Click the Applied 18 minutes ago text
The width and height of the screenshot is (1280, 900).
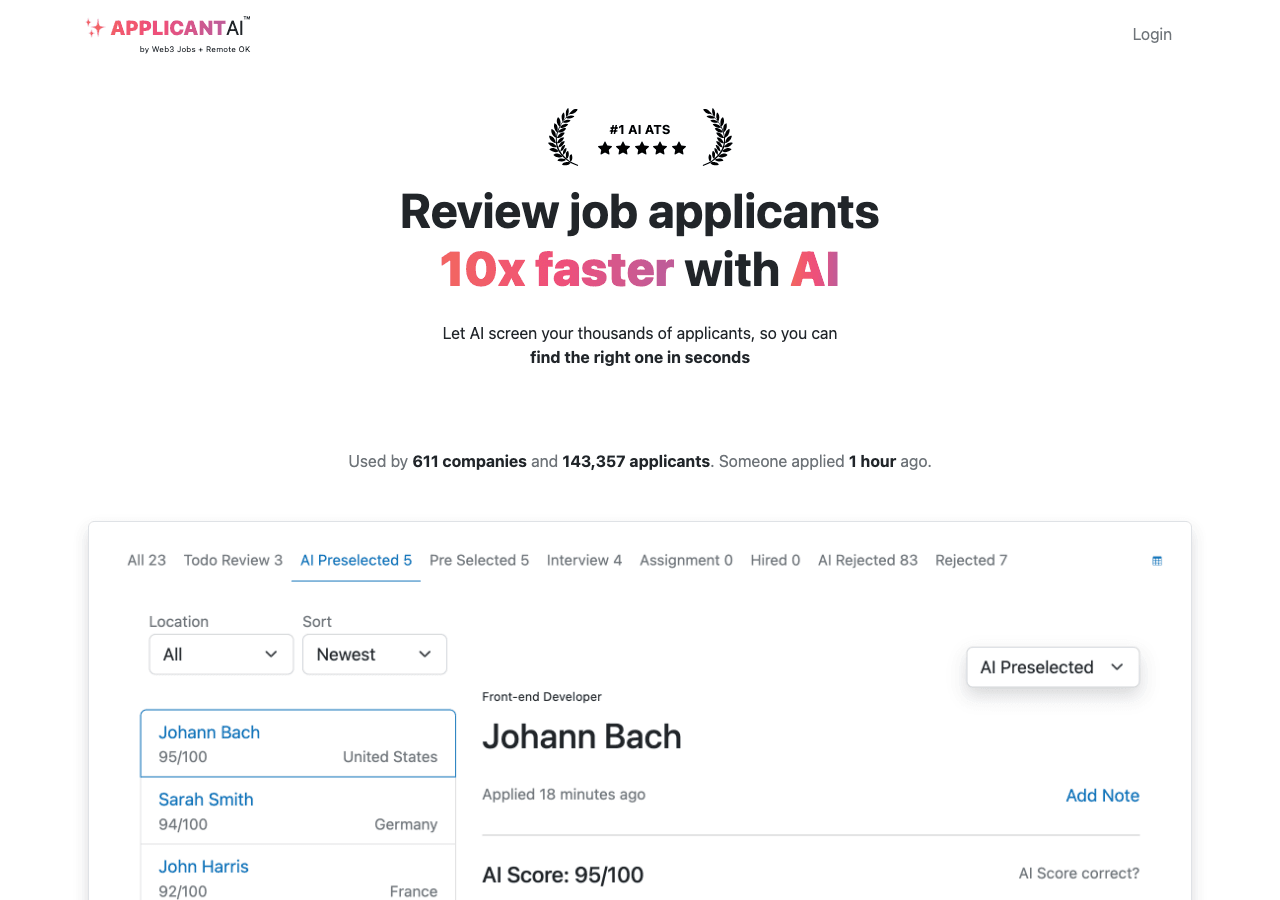(x=564, y=794)
